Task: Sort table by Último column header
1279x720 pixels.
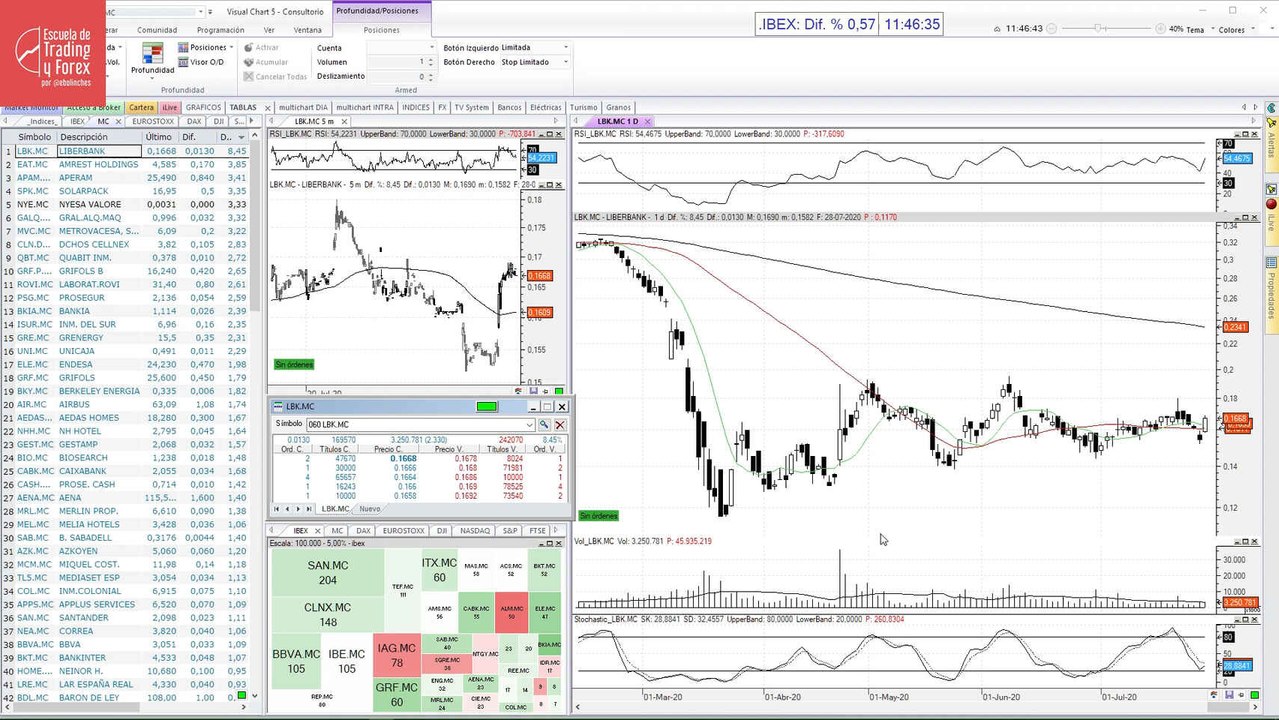Action: tap(158, 136)
